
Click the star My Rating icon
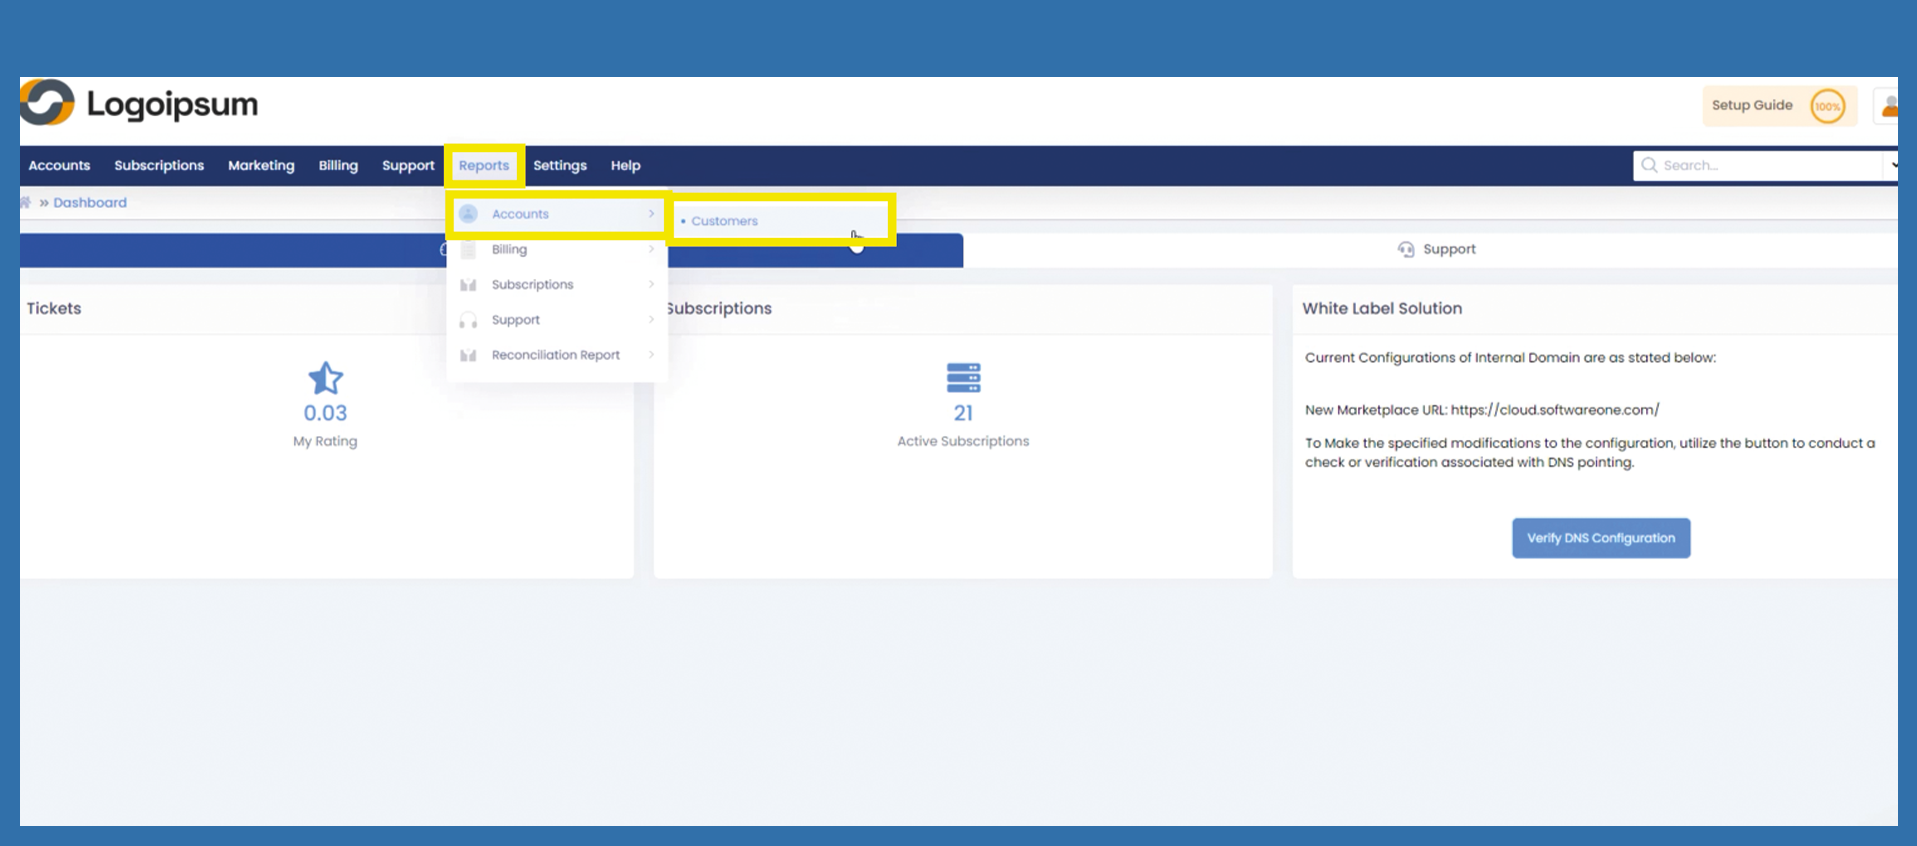325,379
